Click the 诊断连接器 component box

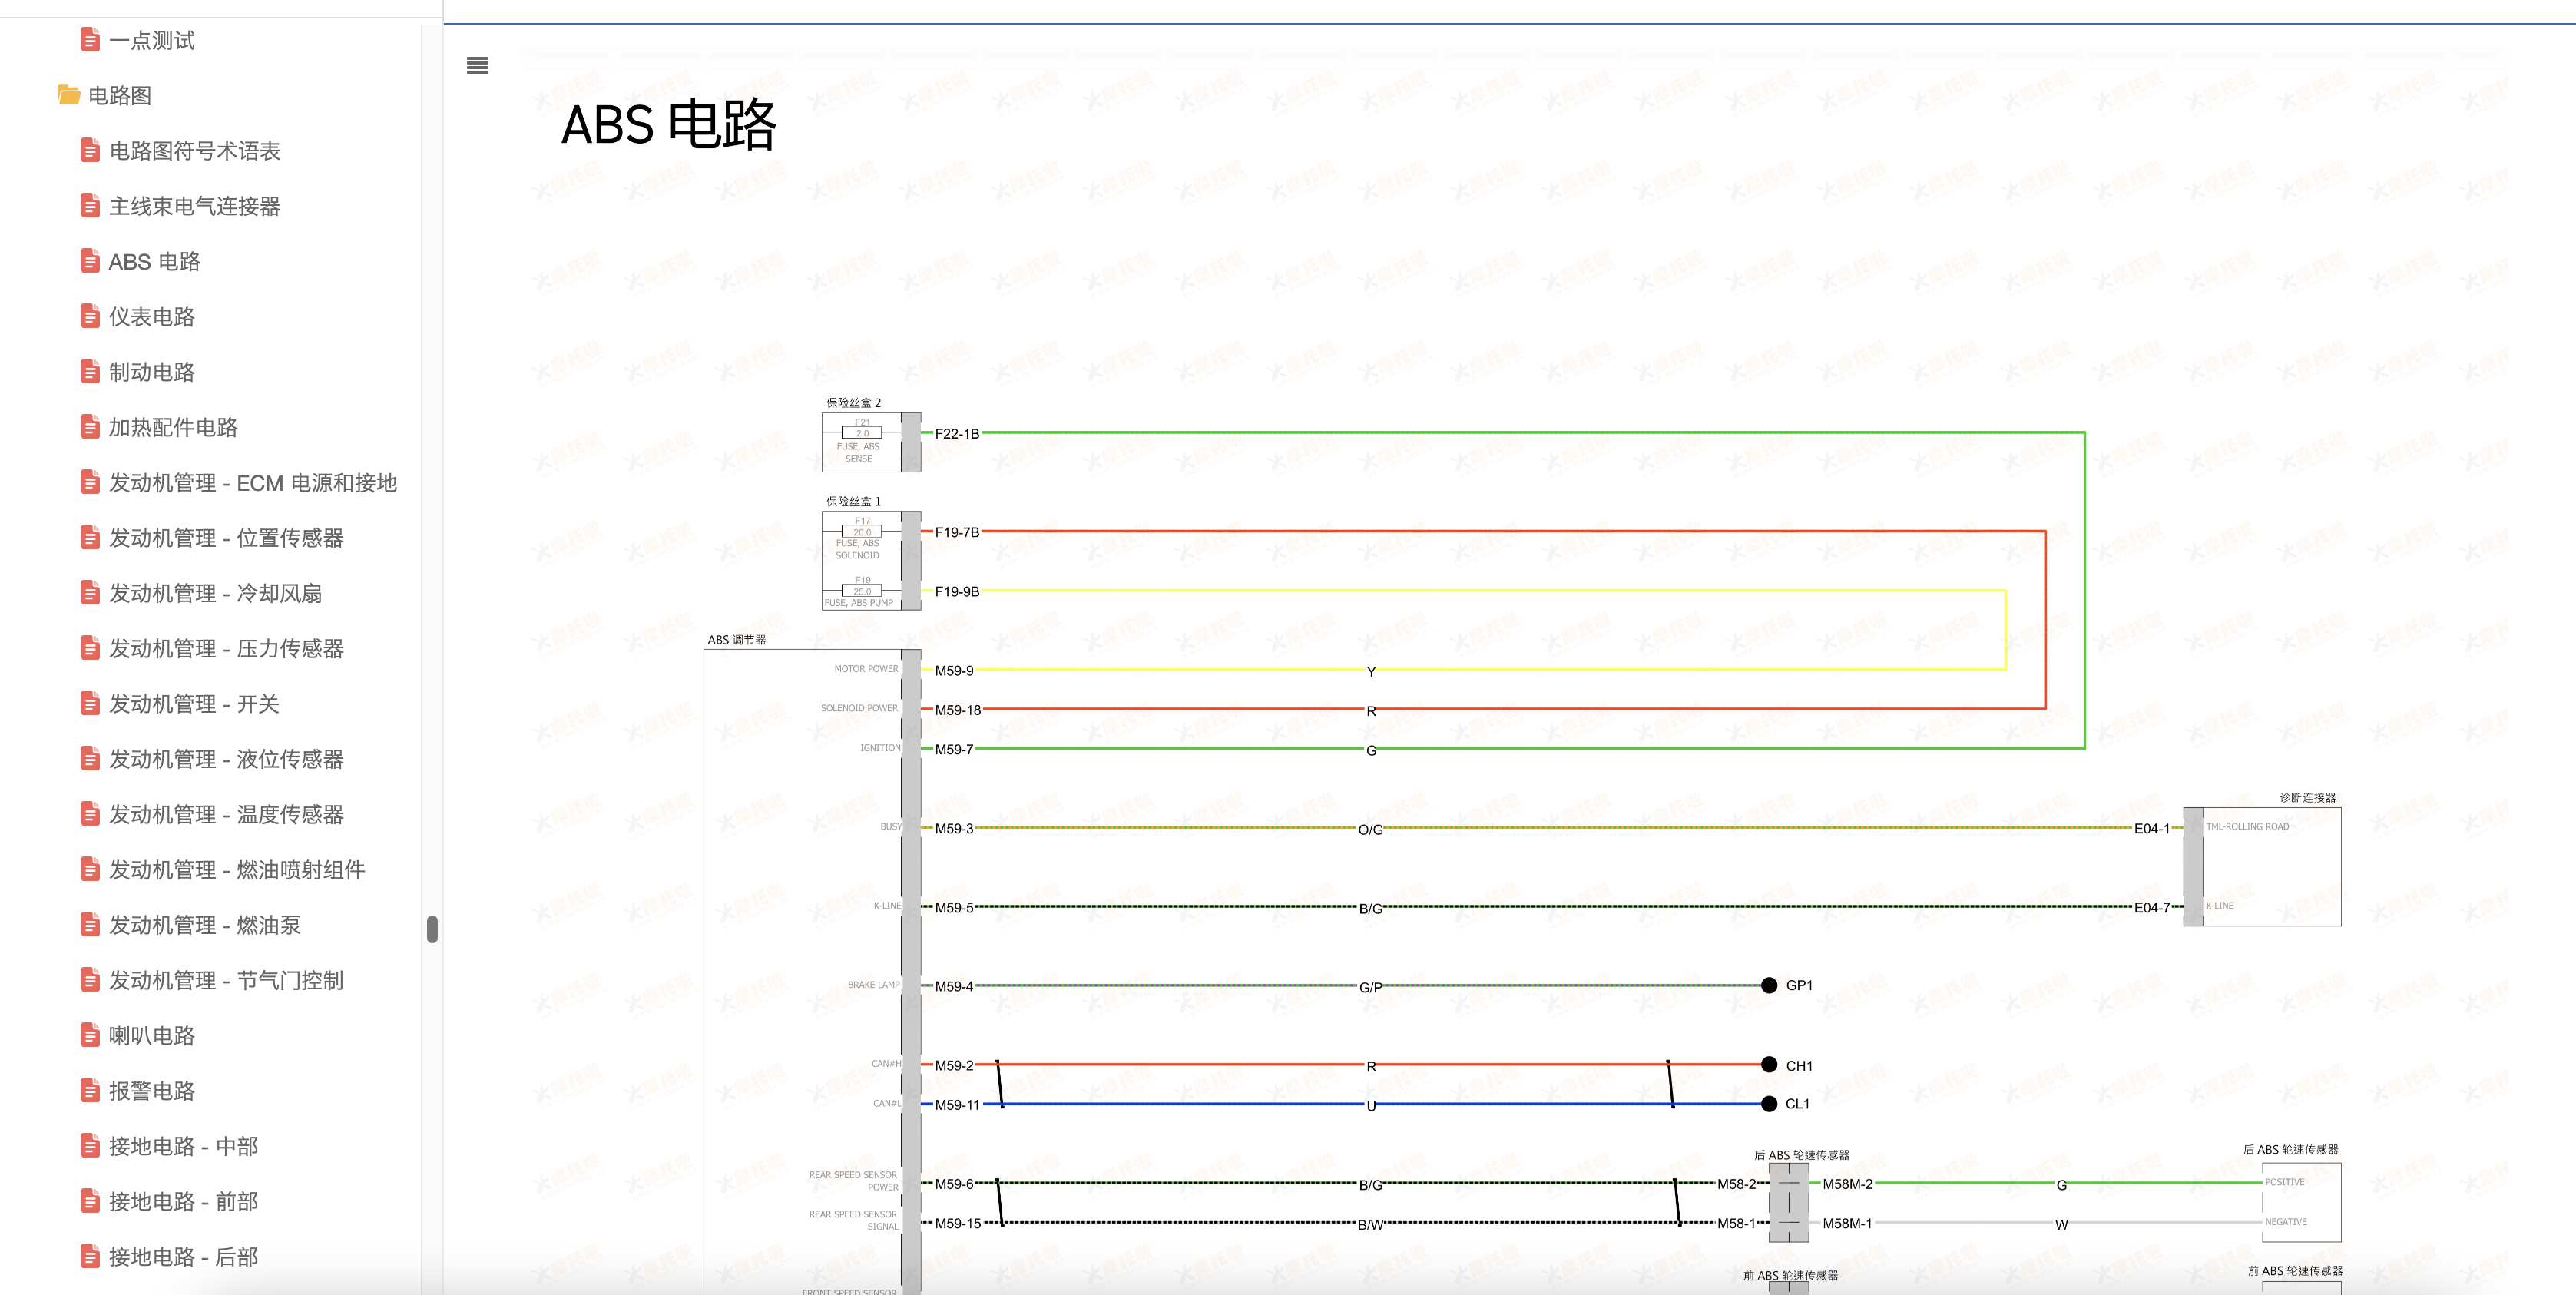pyautogui.click(x=2262, y=867)
